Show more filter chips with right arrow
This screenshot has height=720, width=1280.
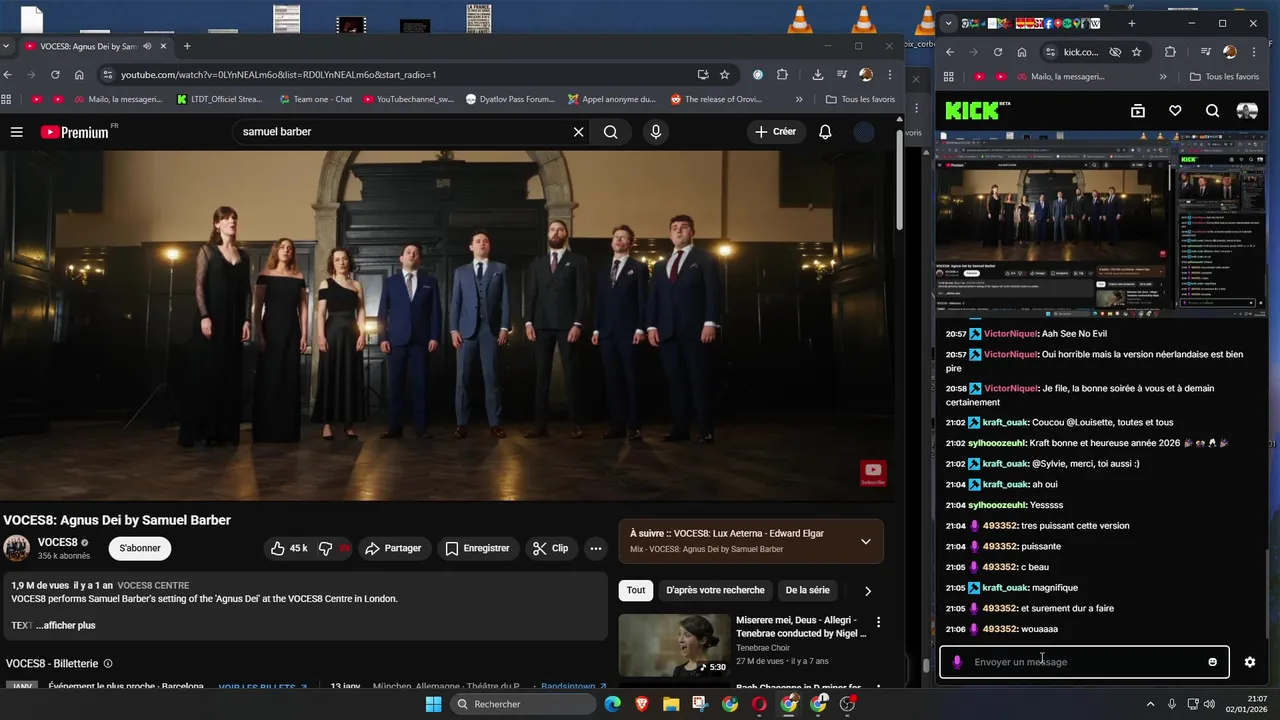click(867, 591)
